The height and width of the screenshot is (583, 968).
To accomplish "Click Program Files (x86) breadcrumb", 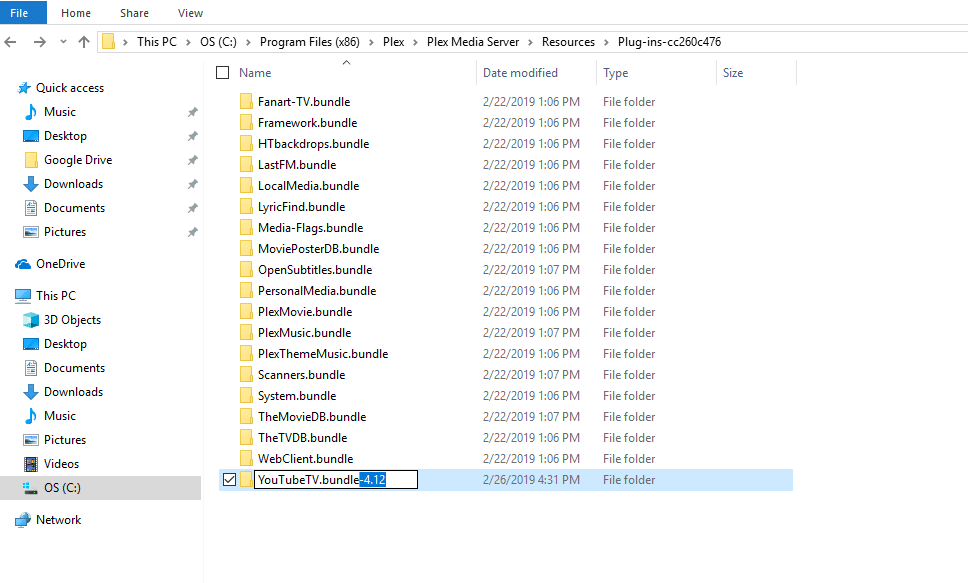I will pyautogui.click(x=309, y=42).
